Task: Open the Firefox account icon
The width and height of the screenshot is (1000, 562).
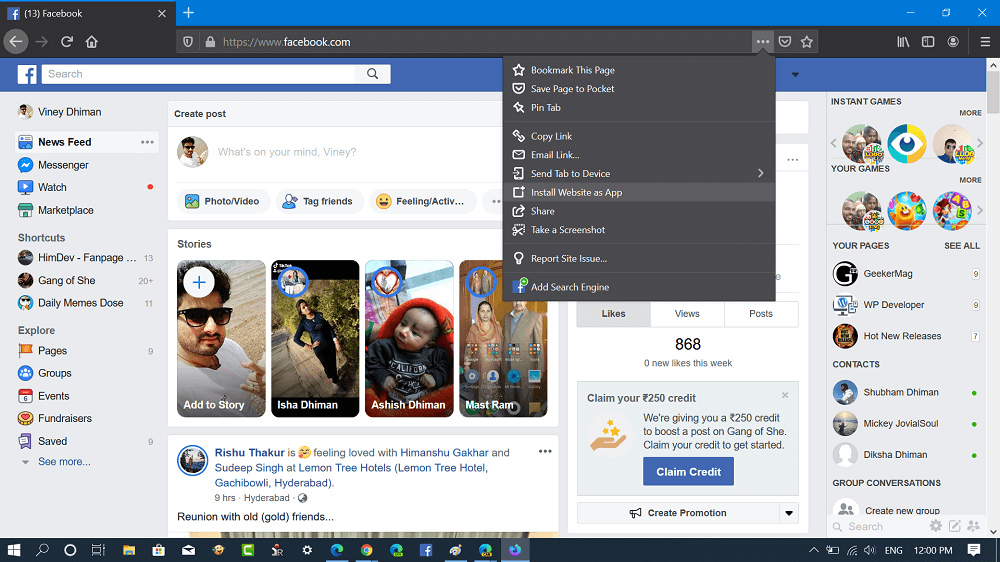Action: (x=953, y=42)
